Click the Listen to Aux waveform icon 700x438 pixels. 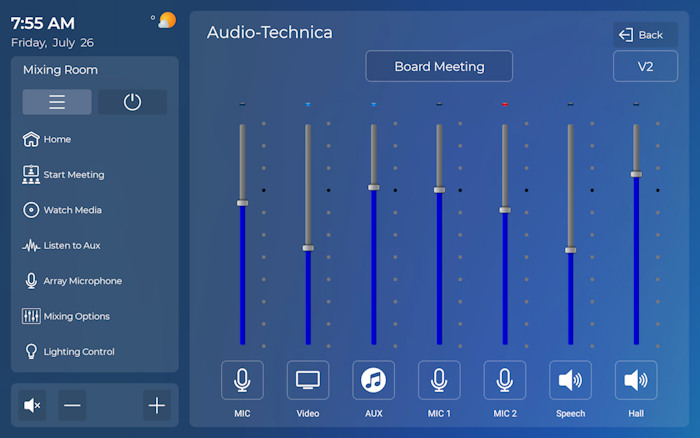[x=31, y=246]
